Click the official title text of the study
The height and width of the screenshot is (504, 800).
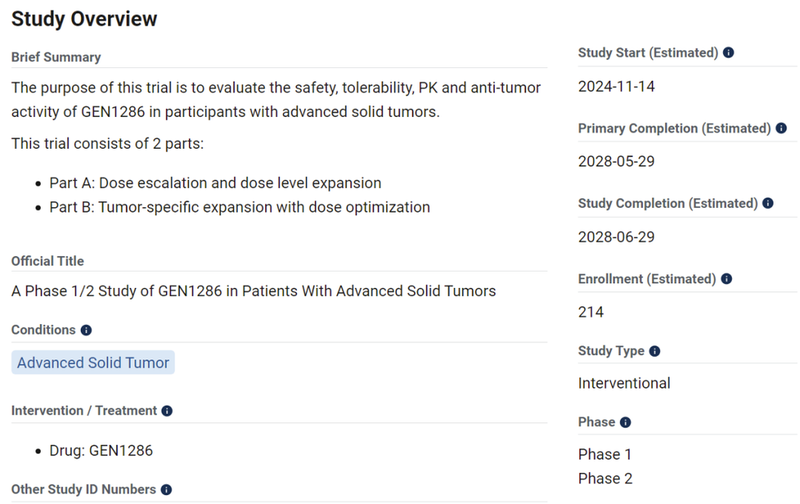[x=253, y=291]
